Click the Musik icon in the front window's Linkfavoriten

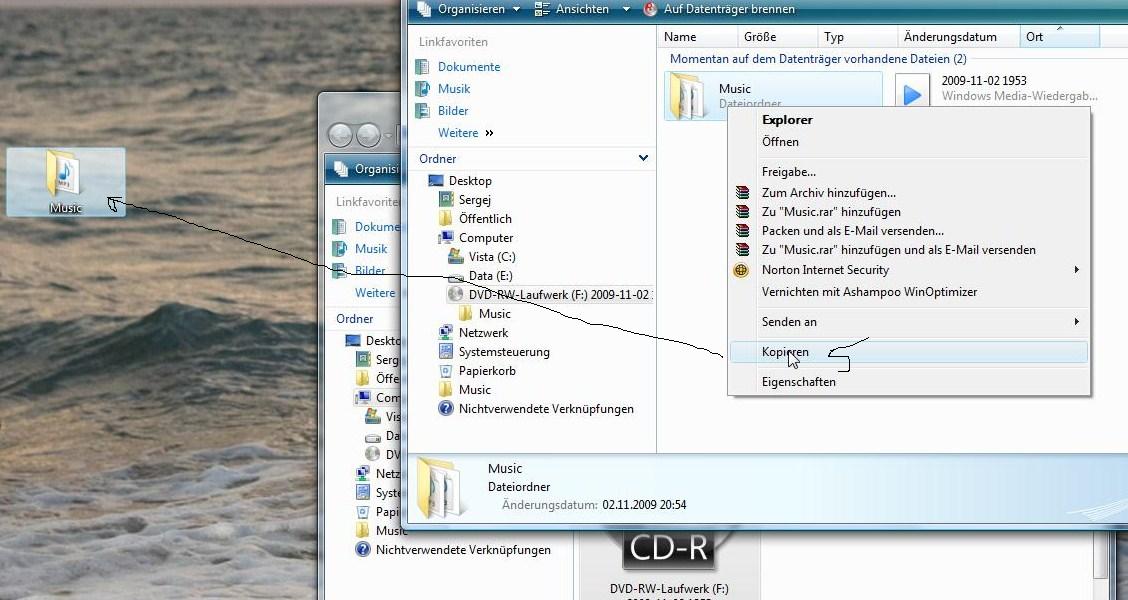423,89
